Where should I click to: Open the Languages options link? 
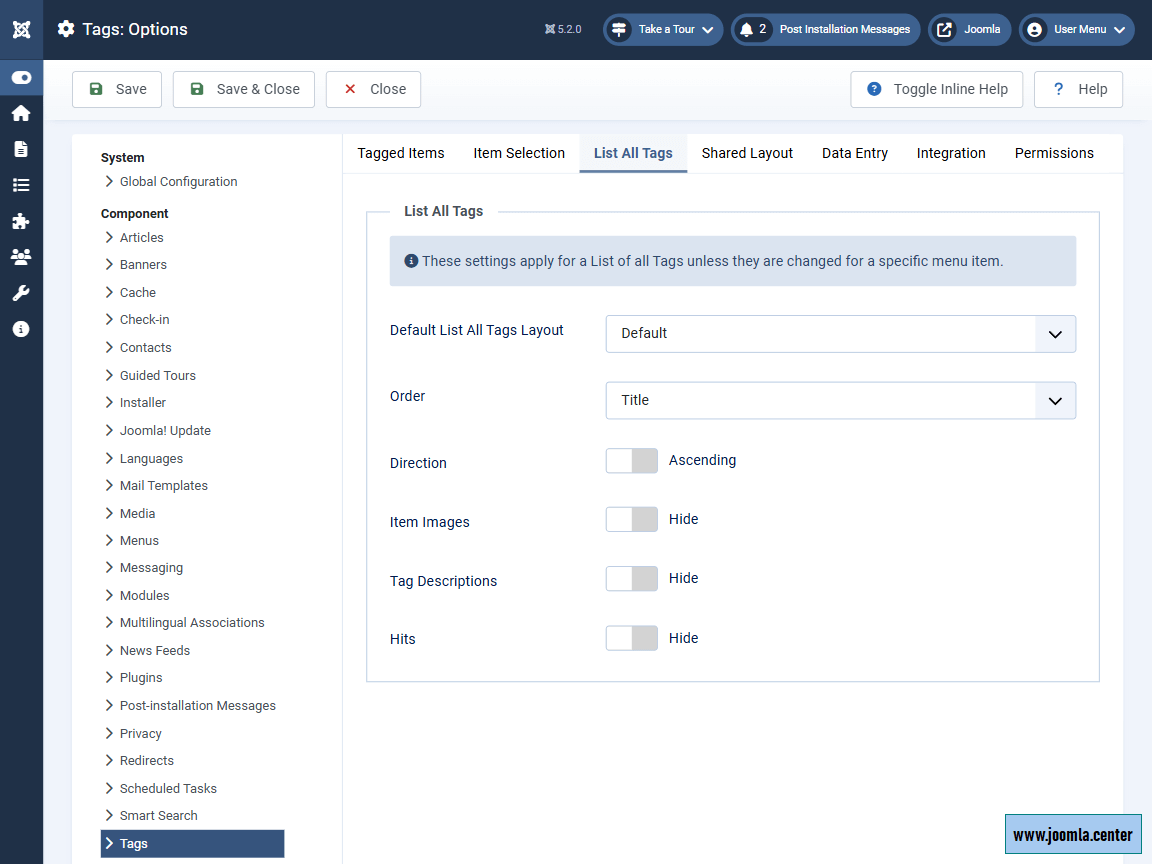coord(151,458)
